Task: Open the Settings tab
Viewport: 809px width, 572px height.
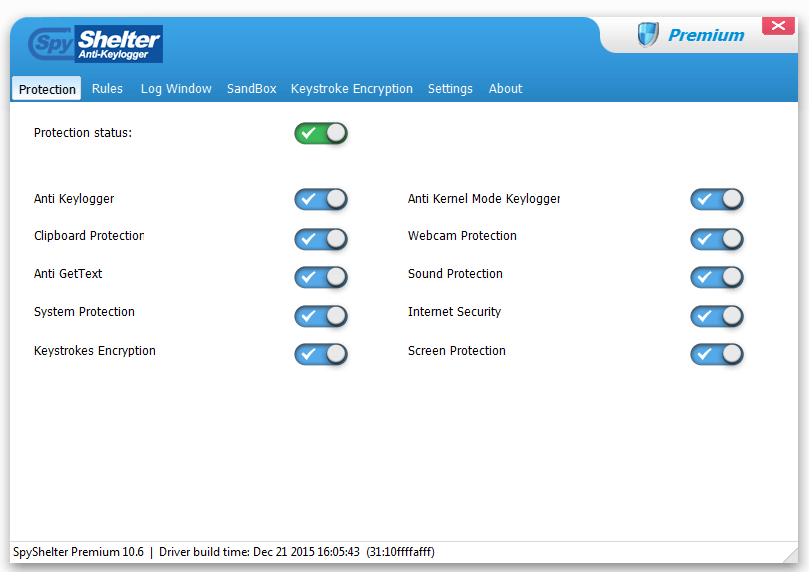Action: tap(450, 89)
